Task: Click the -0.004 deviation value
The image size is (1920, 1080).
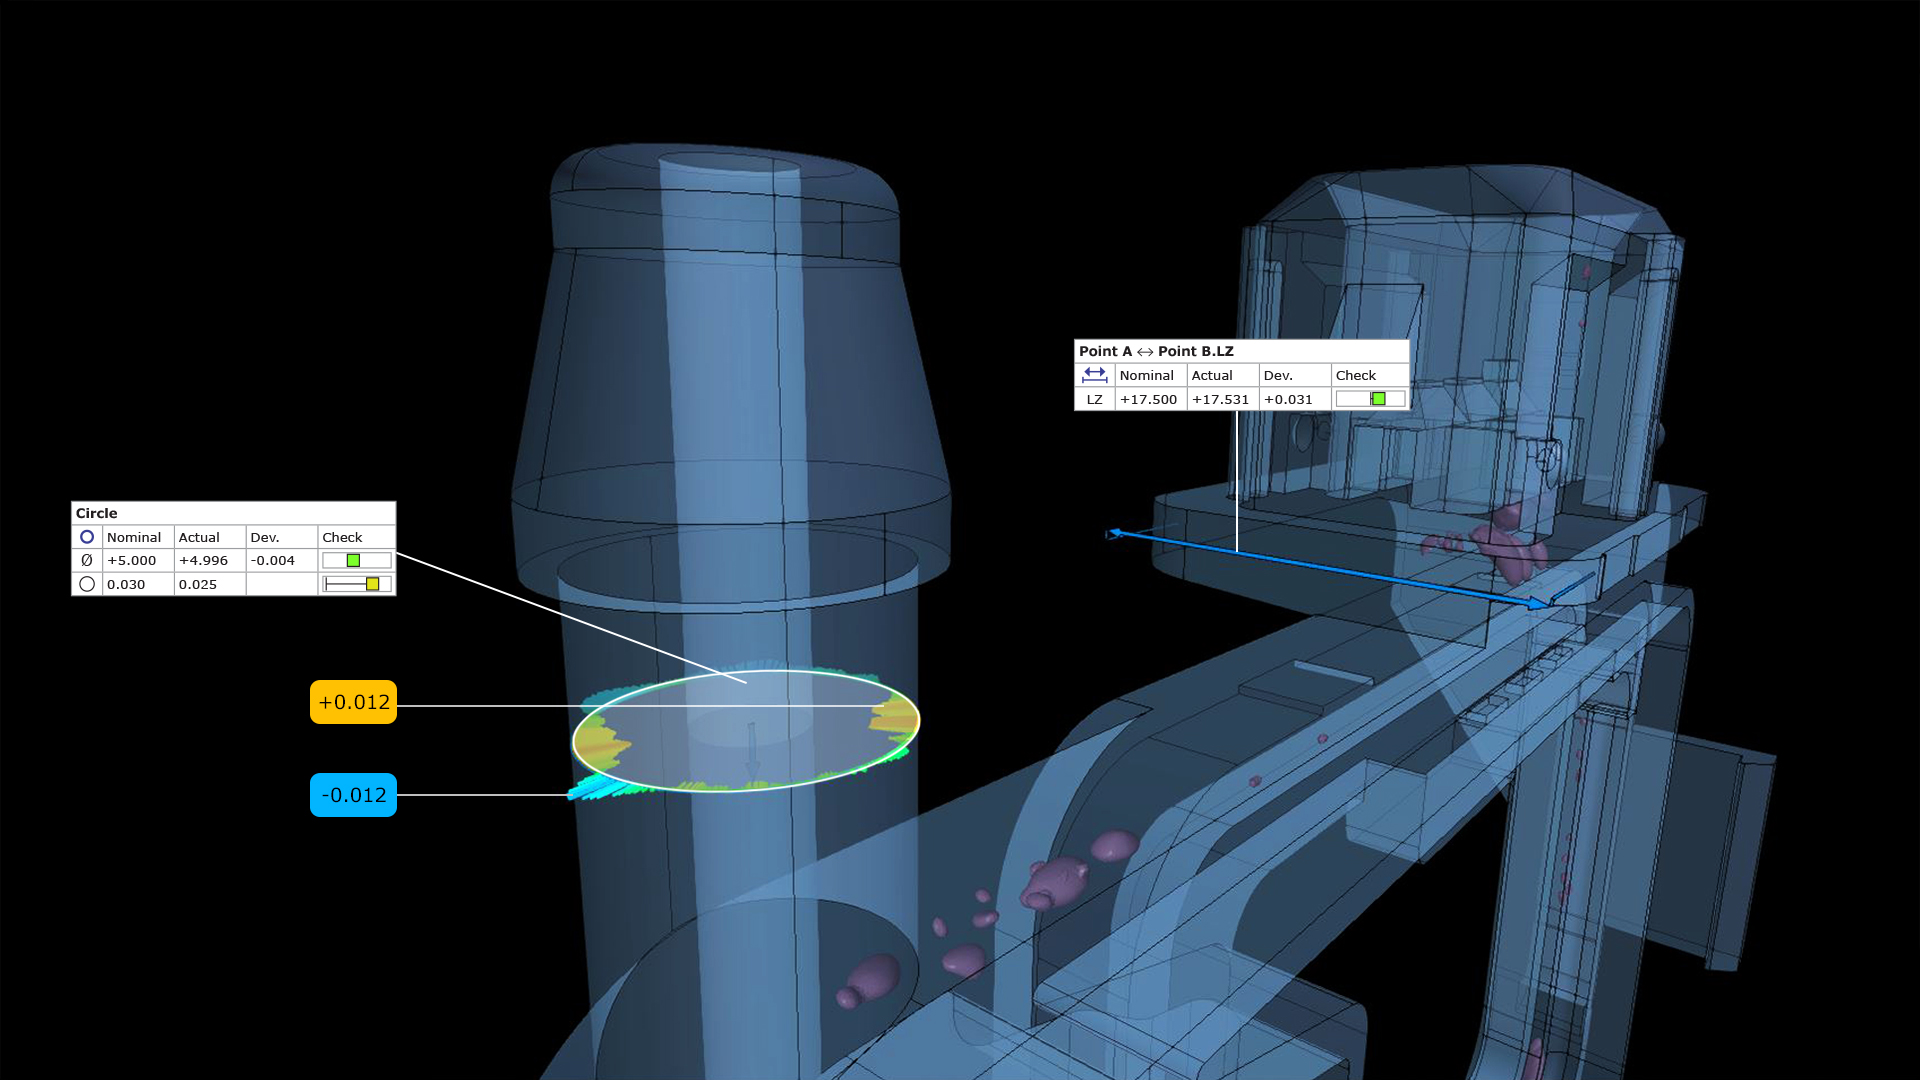Action: (x=273, y=560)
